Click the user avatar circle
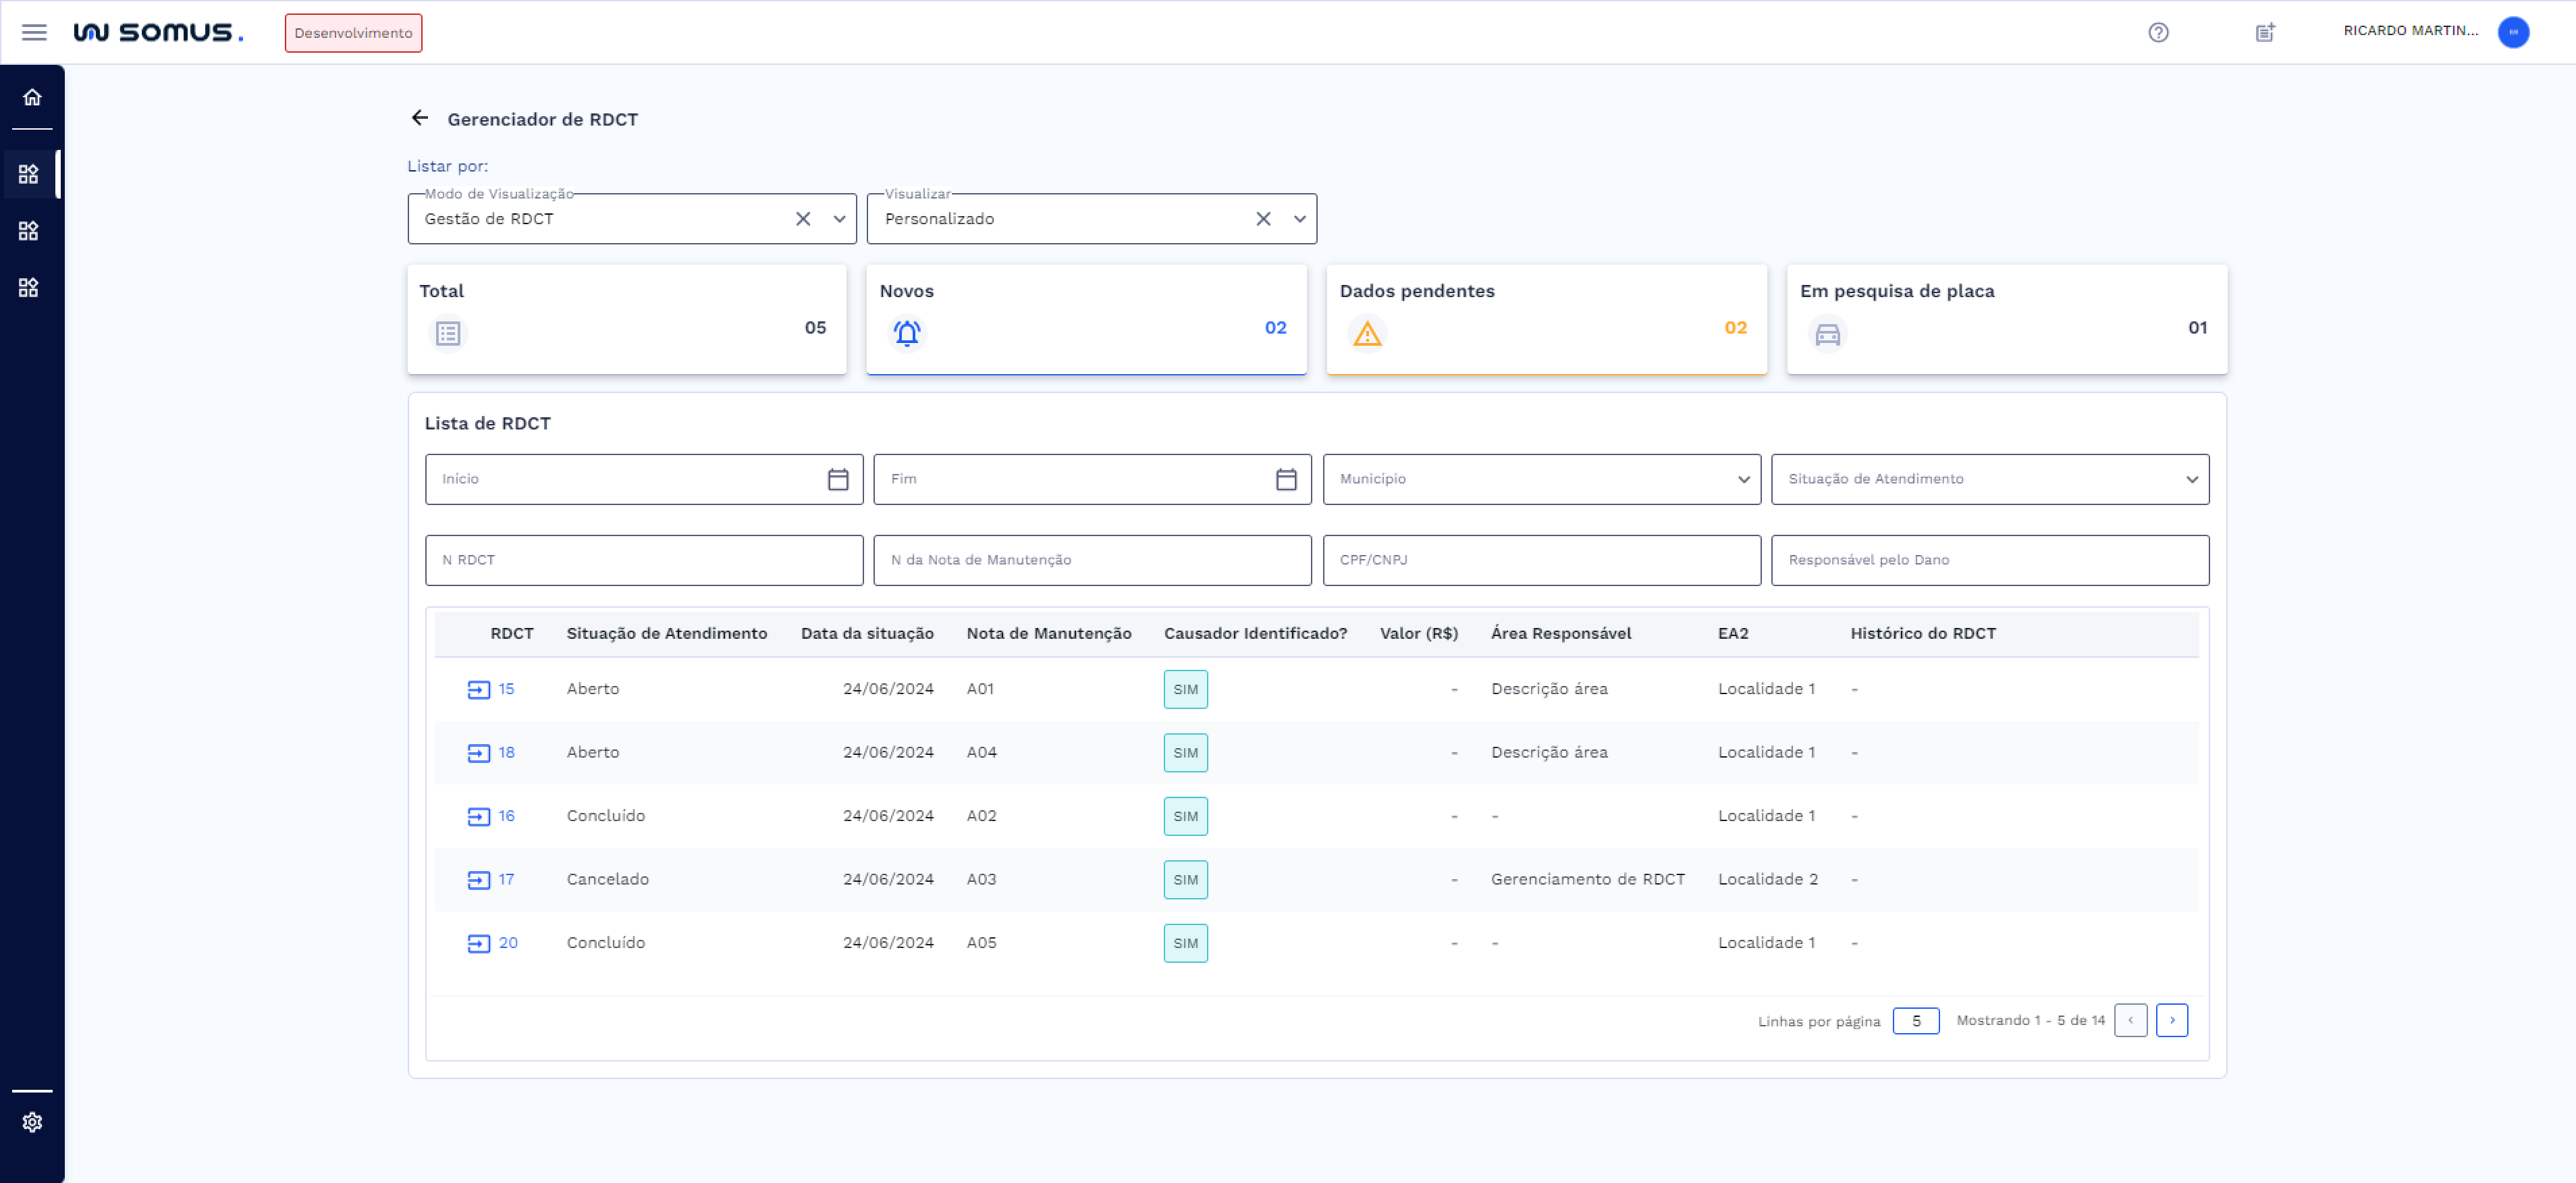Viewport: 2576px width, 1183px height. [x=2513, y=32]
